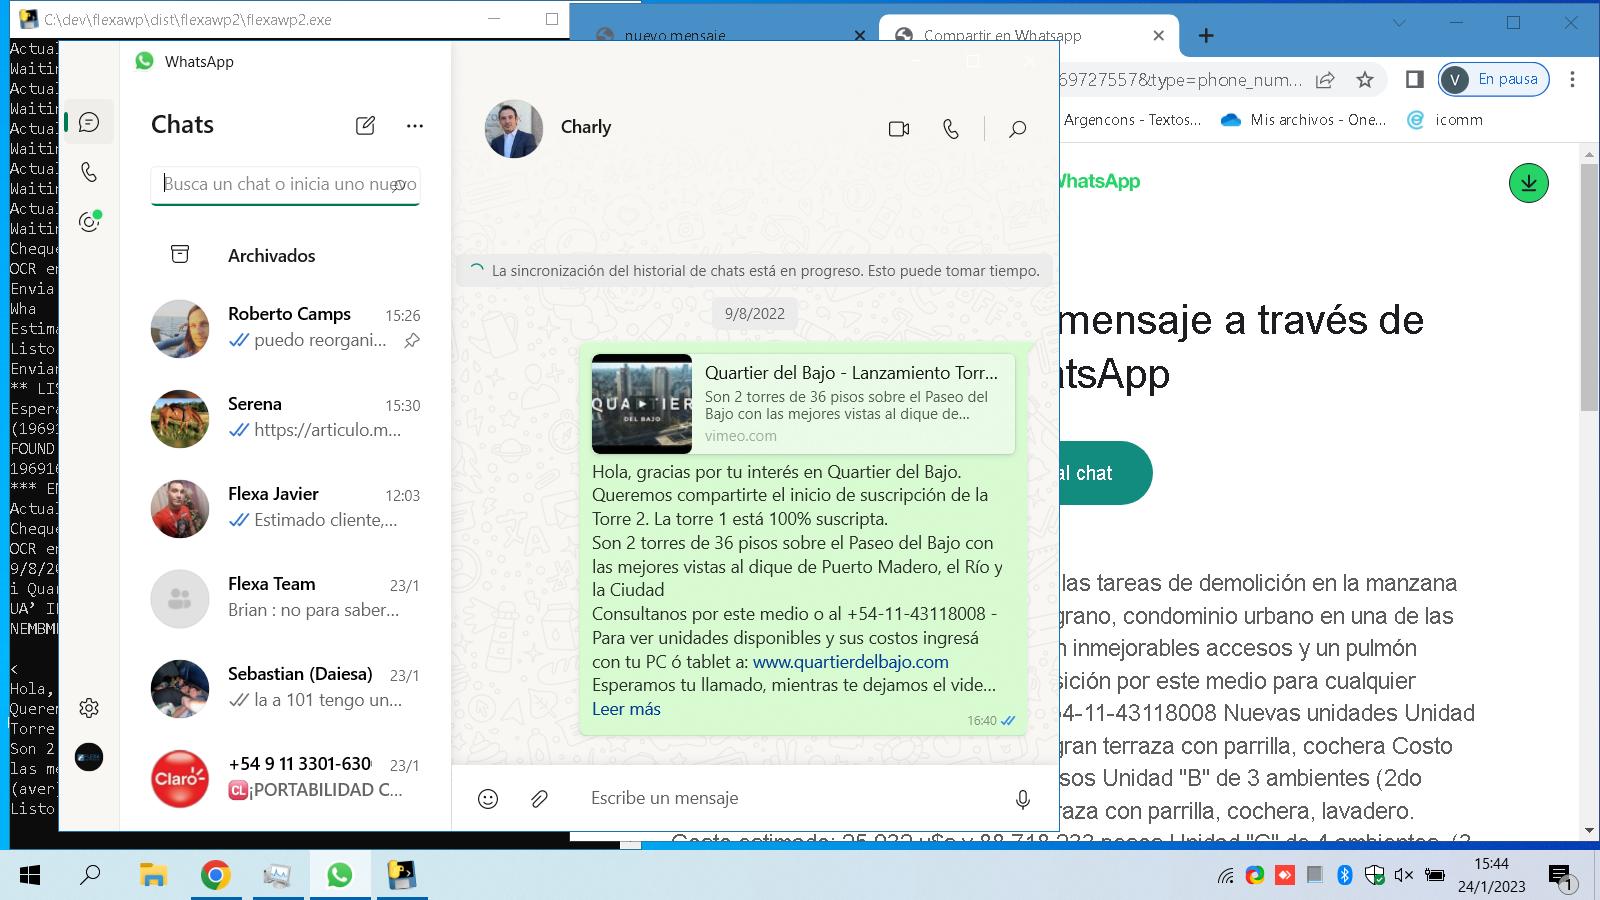Open icomm bookmark
The height and width of the screenshot is (900, 1600).
[x=1445, y=120]
